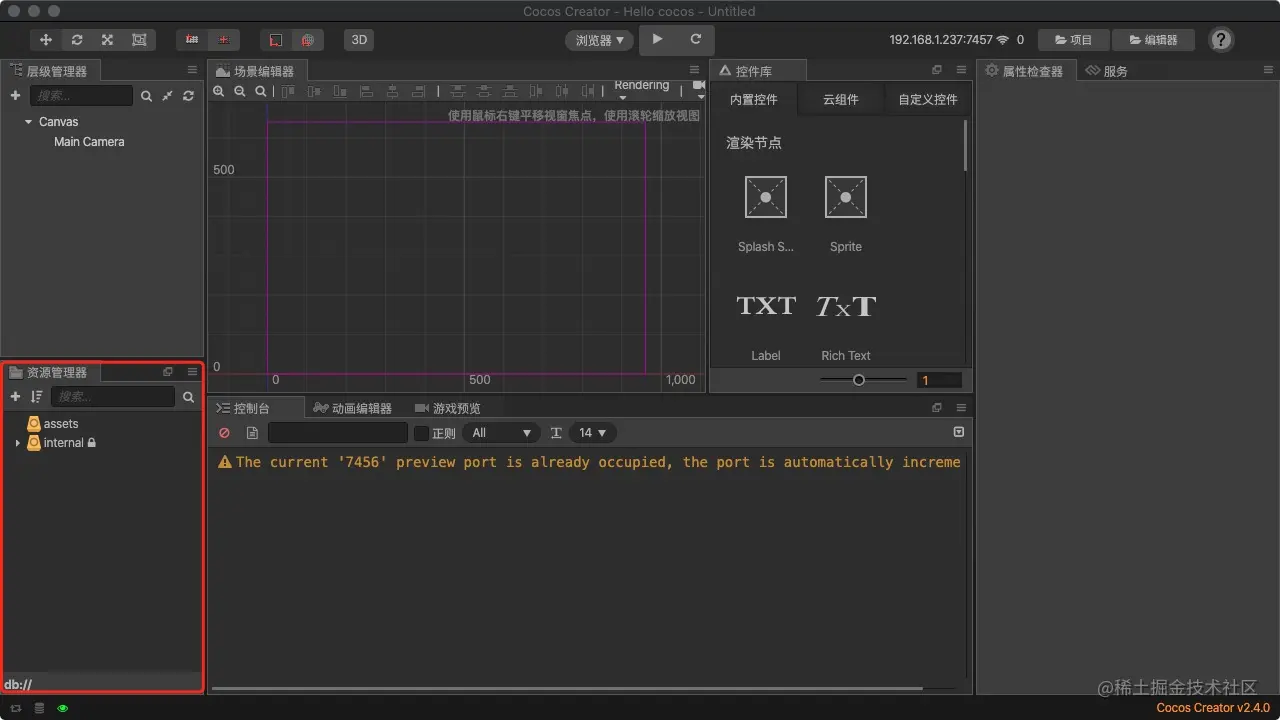1280x720 pixels.
Task: Clear the console with the red icon
Action: [225, 433]
